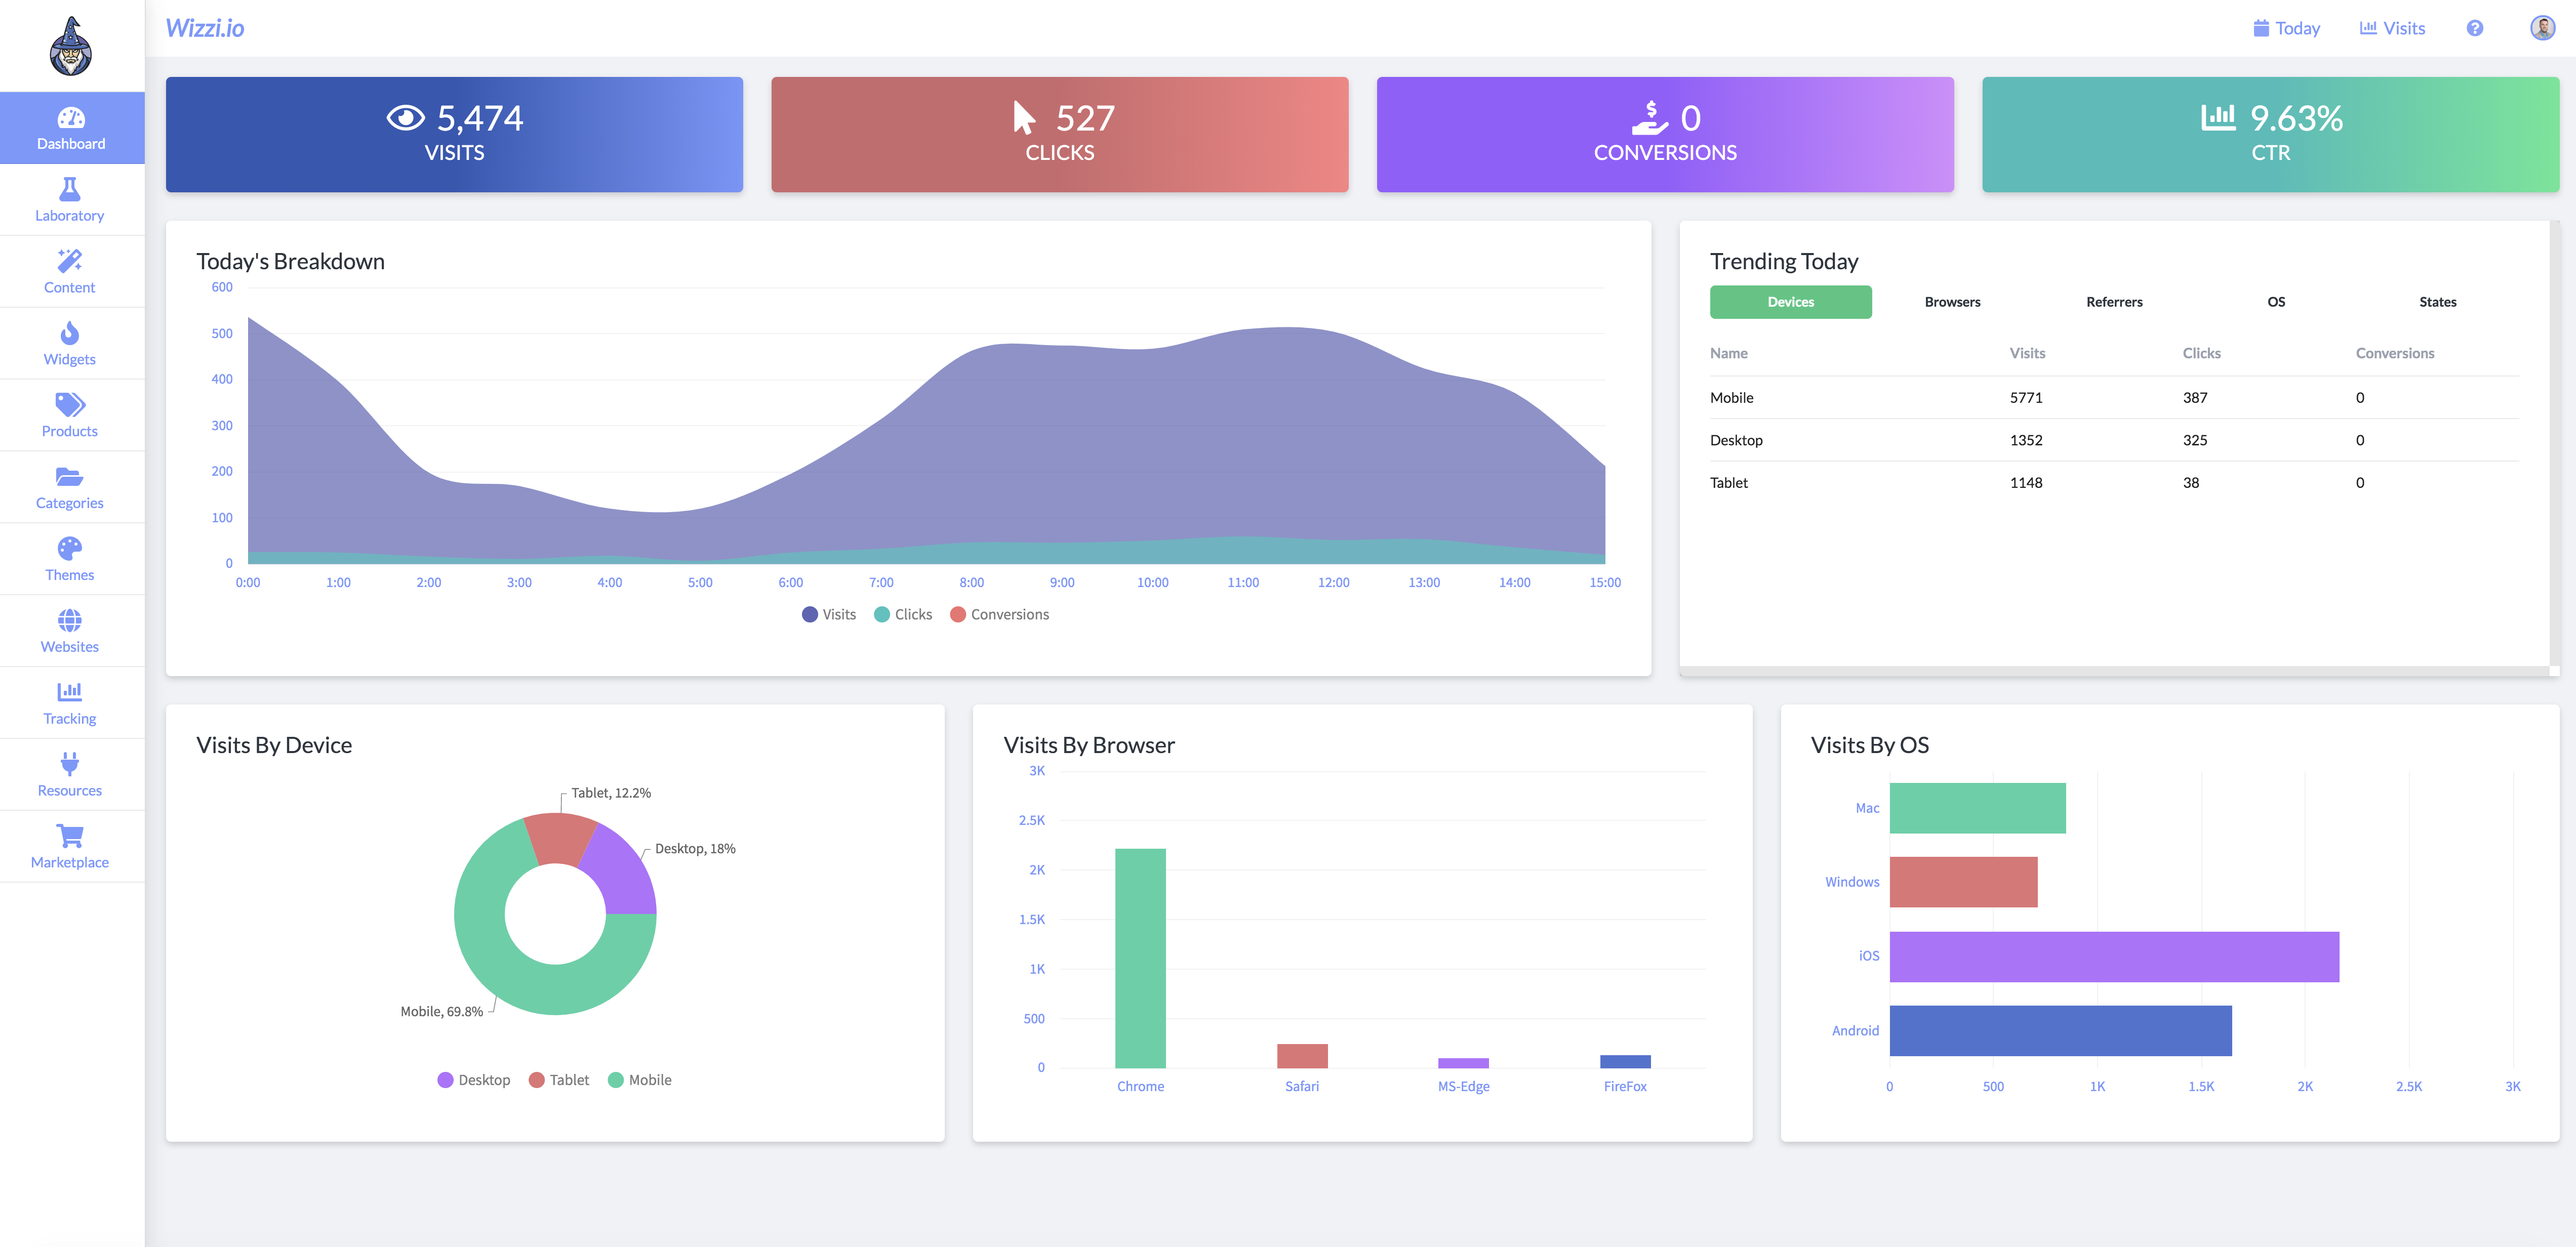The height and width of the screenshot is (1247, 2576).
Task: Open the Categories folder icon
Action: (x=70, y=477)
